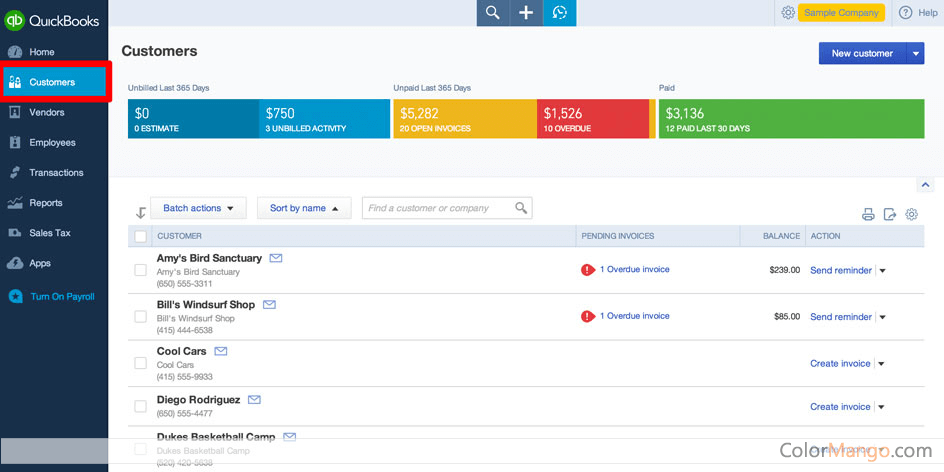944x472 pixels.
Task: Click the email icon beside Amy's Bird Sanctuary
Action: (x=276, y=258)
